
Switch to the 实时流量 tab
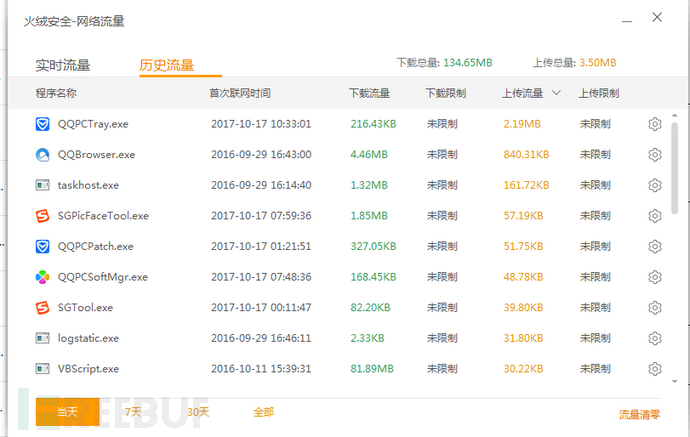63,65
